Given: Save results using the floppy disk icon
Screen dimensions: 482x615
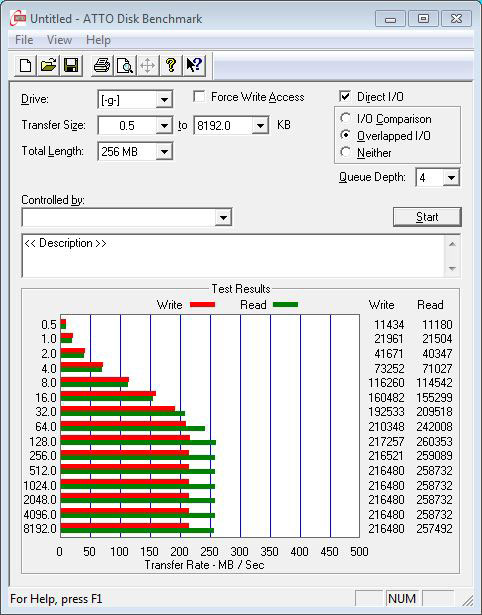Looking at the screenshot, I should [x=71, y=65].
